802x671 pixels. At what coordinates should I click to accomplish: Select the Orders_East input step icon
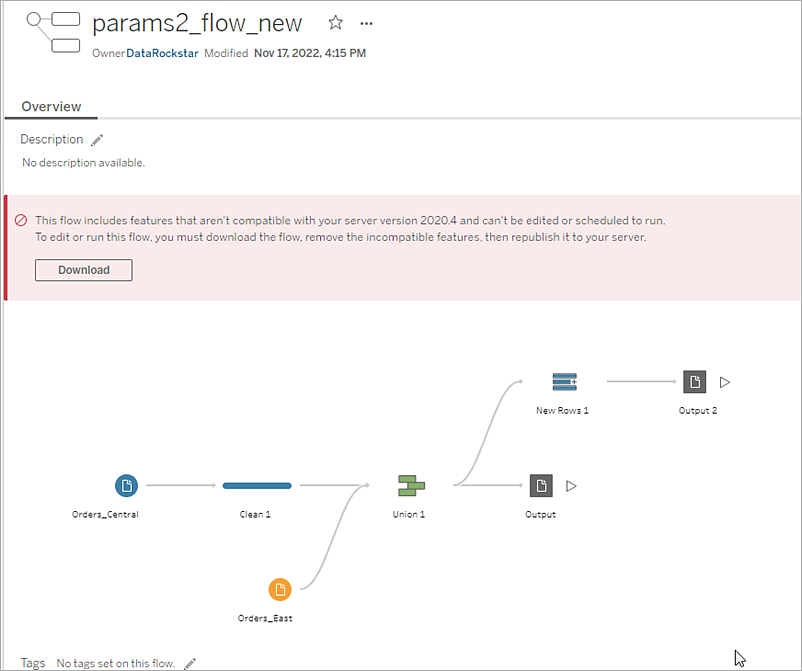click(280, 590)
